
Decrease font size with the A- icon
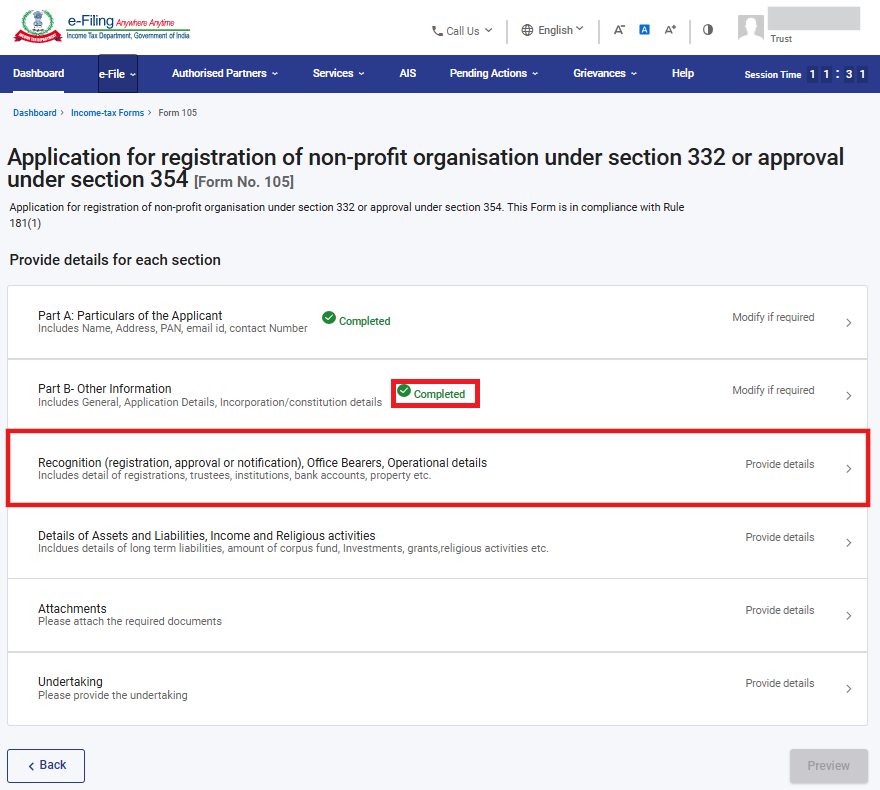click(619, 30)
